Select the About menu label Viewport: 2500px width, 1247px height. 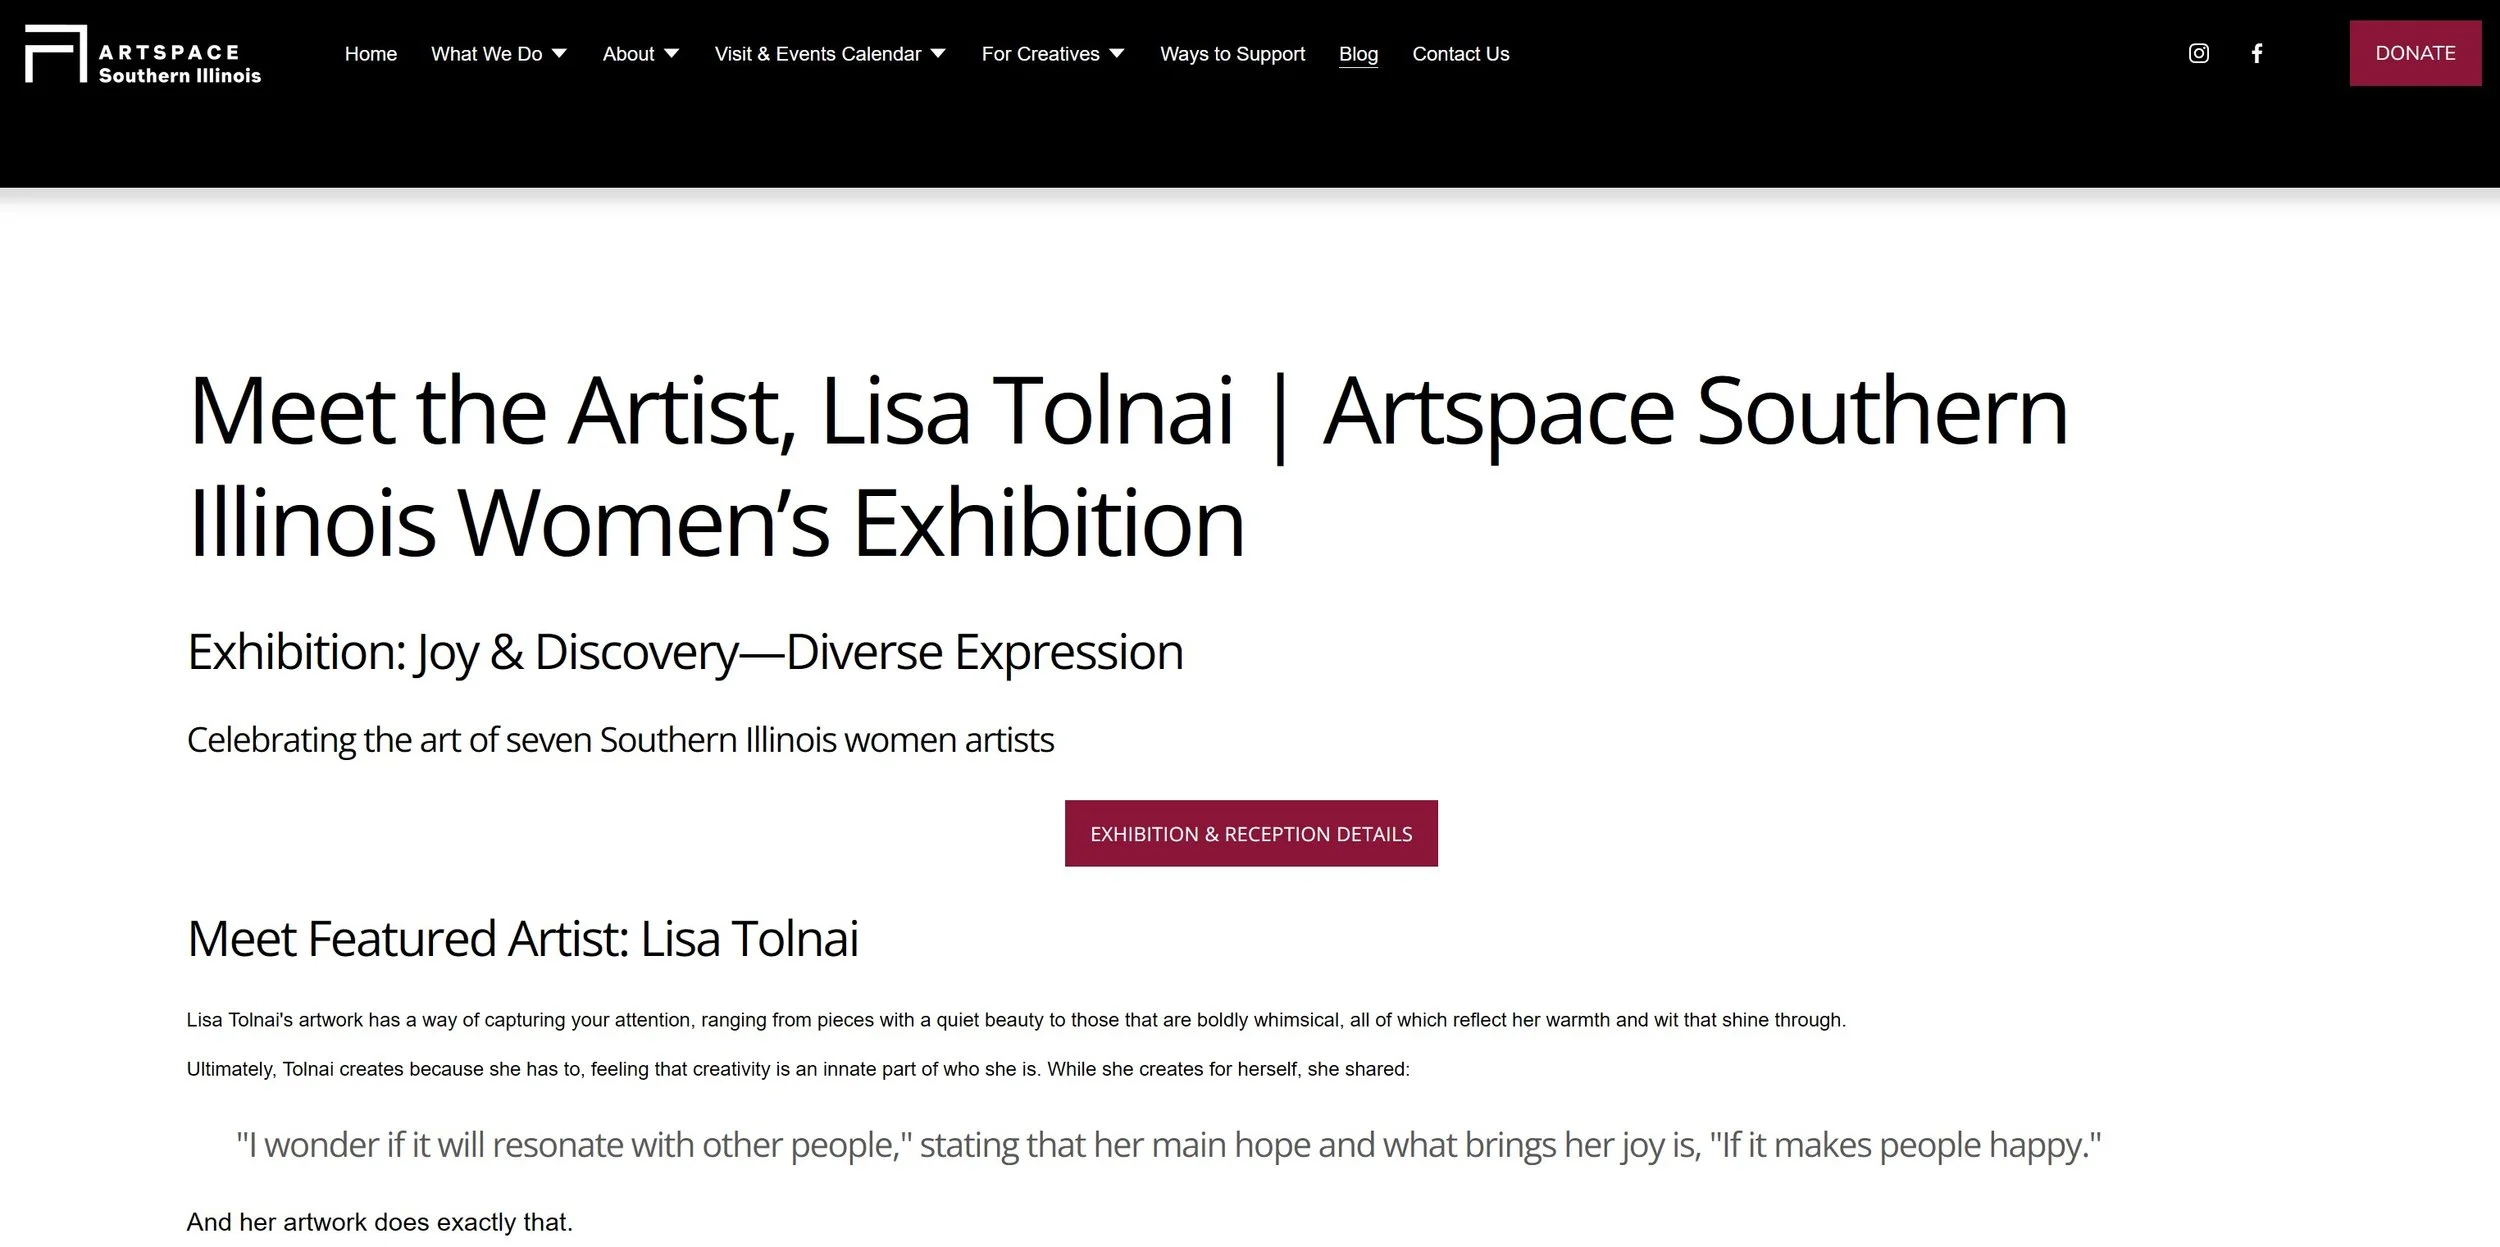tap(628, 54)
